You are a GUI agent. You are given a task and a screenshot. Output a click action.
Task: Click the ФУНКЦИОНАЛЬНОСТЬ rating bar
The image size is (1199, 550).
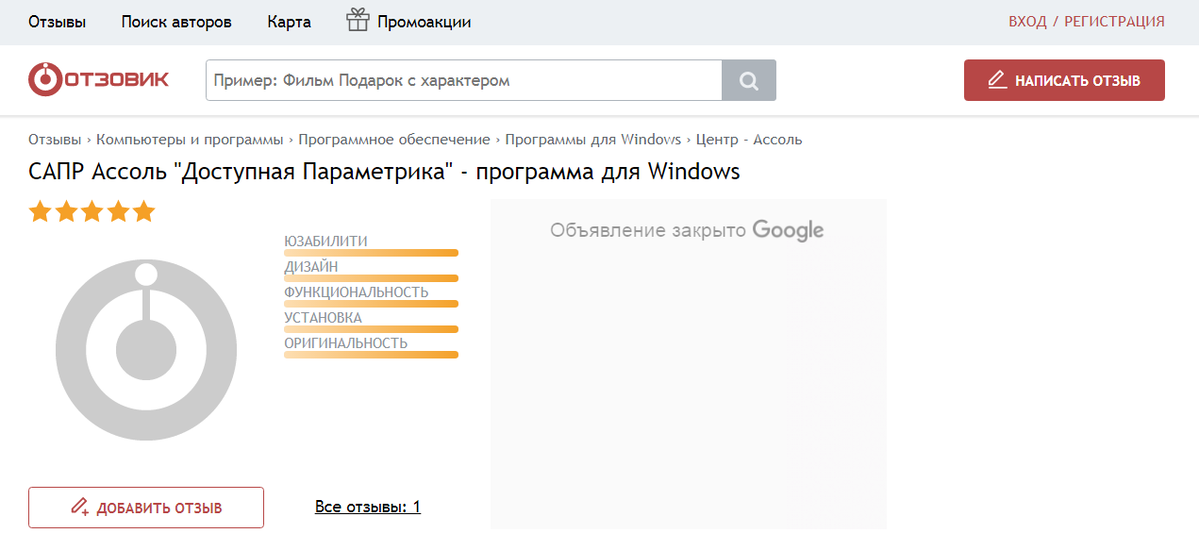(371, 304)
